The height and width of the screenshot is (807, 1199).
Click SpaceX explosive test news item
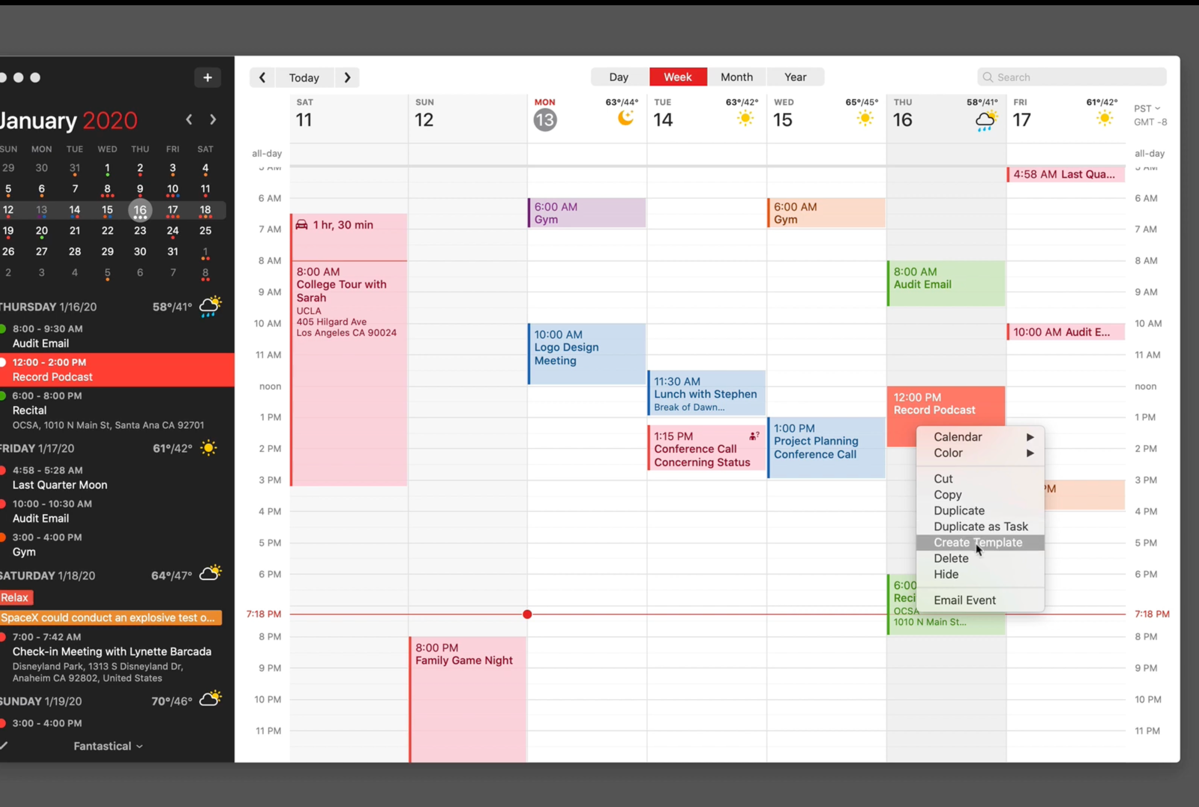click(x=111, y=617)
